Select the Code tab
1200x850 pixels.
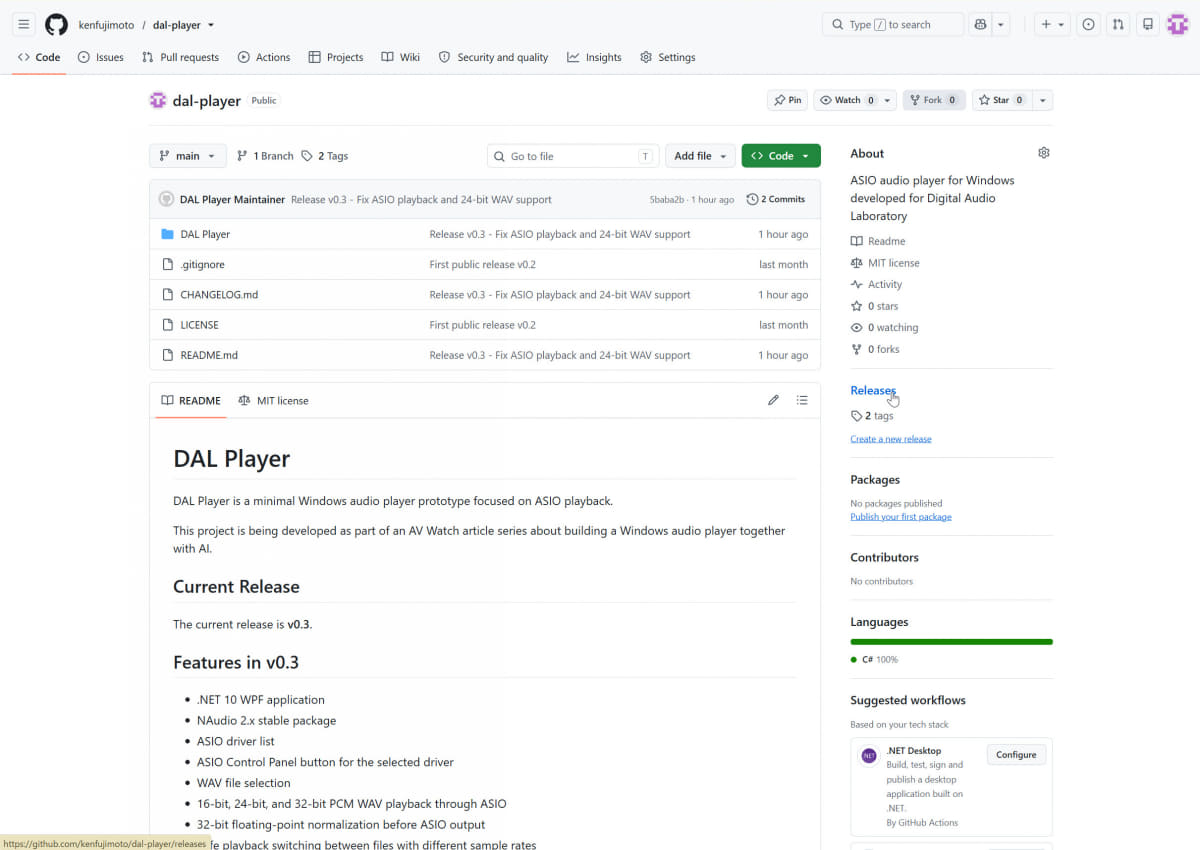39,57
